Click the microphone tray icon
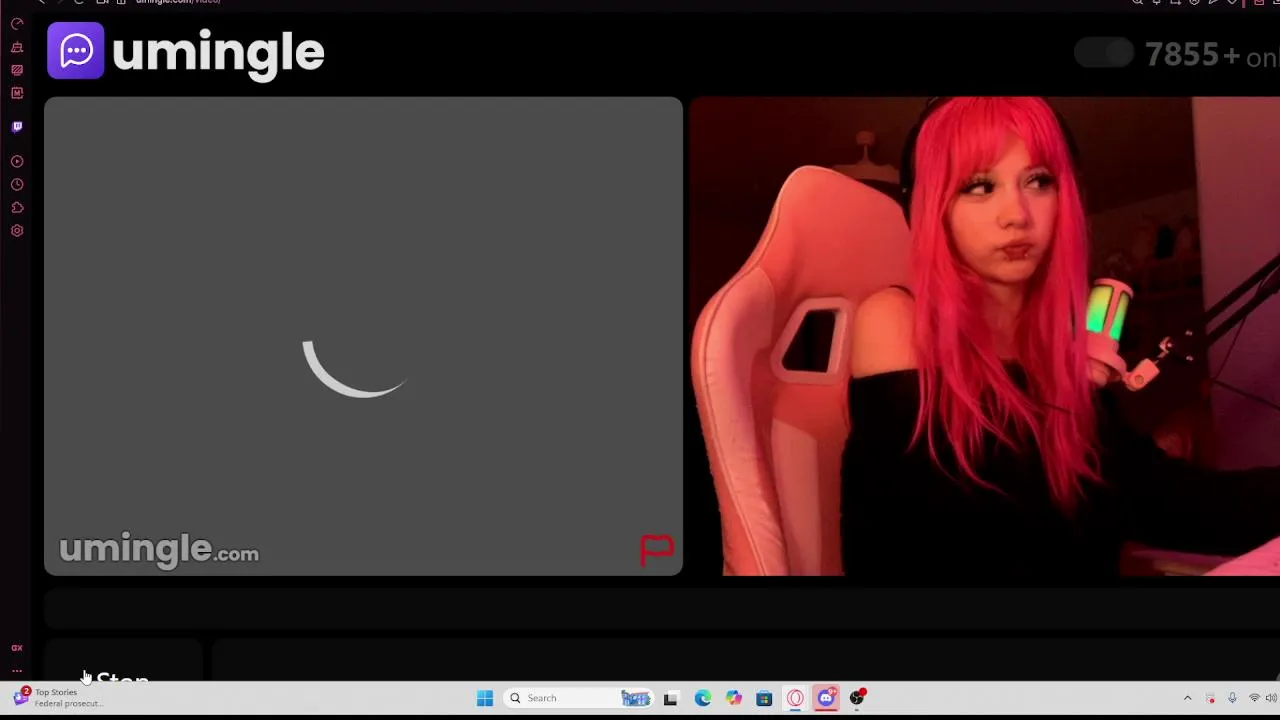1280x720 pixels. [x=1232, y=698]
